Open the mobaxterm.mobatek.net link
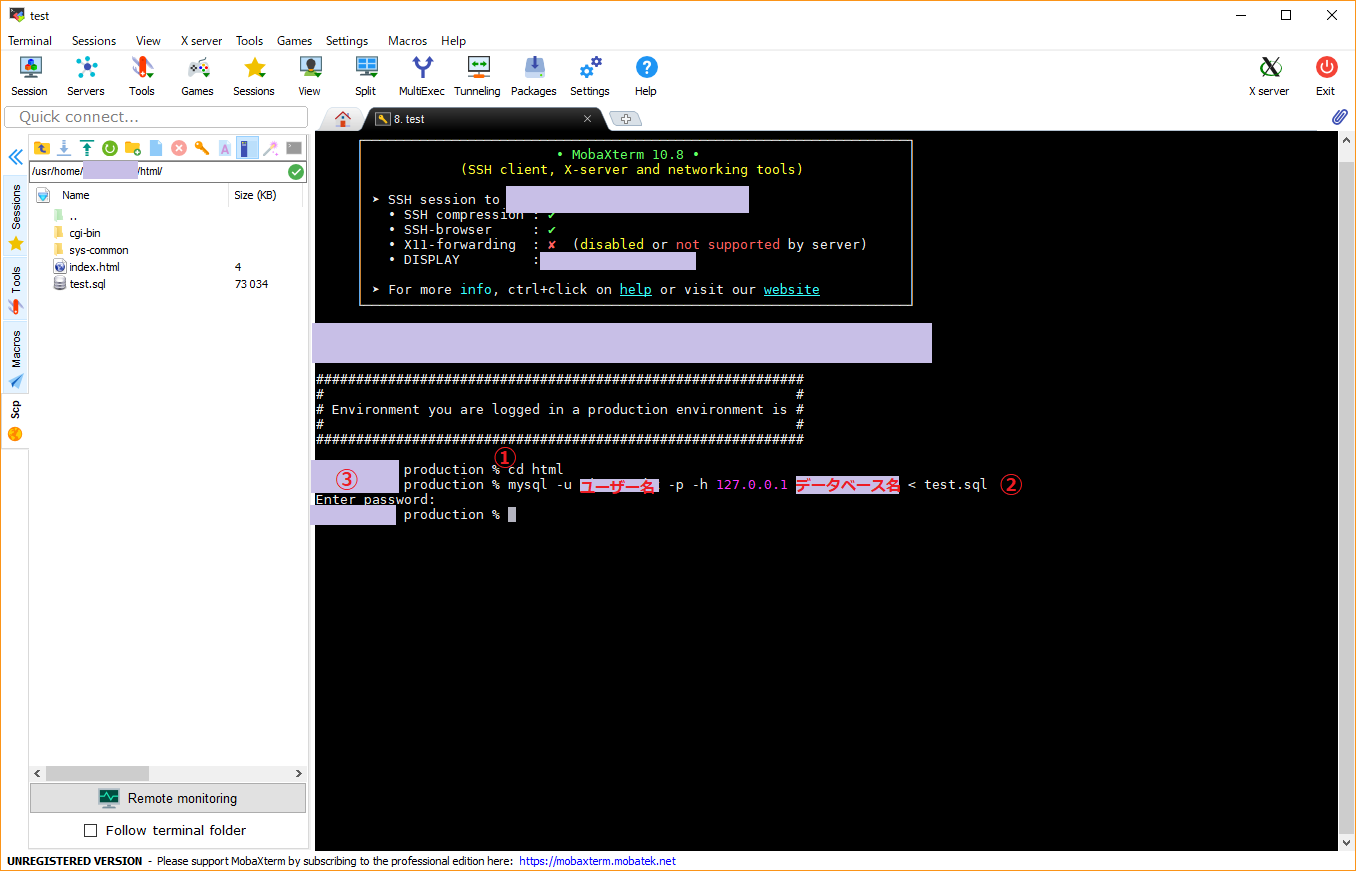The image size is (1356, 871). coord(597,861)
